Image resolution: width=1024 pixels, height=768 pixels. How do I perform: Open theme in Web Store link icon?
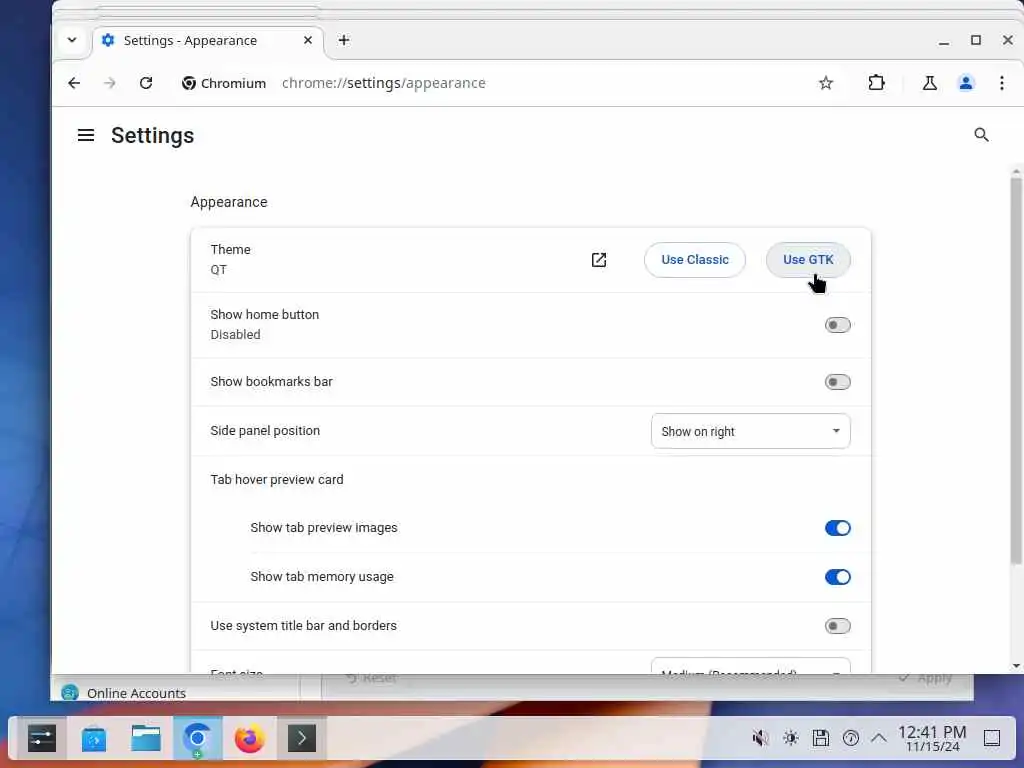[599, 260]
